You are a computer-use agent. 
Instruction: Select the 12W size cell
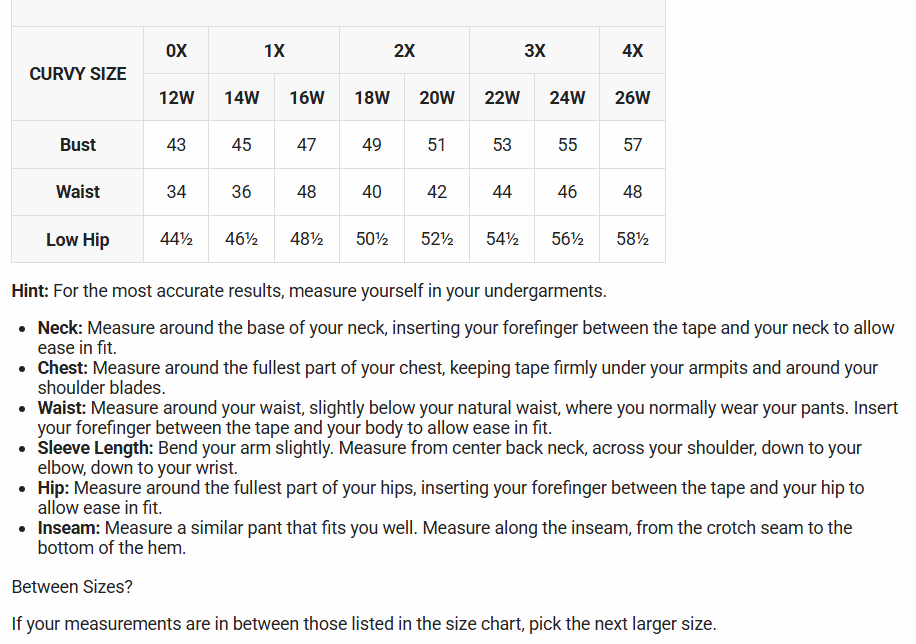(x=176, y=98)
